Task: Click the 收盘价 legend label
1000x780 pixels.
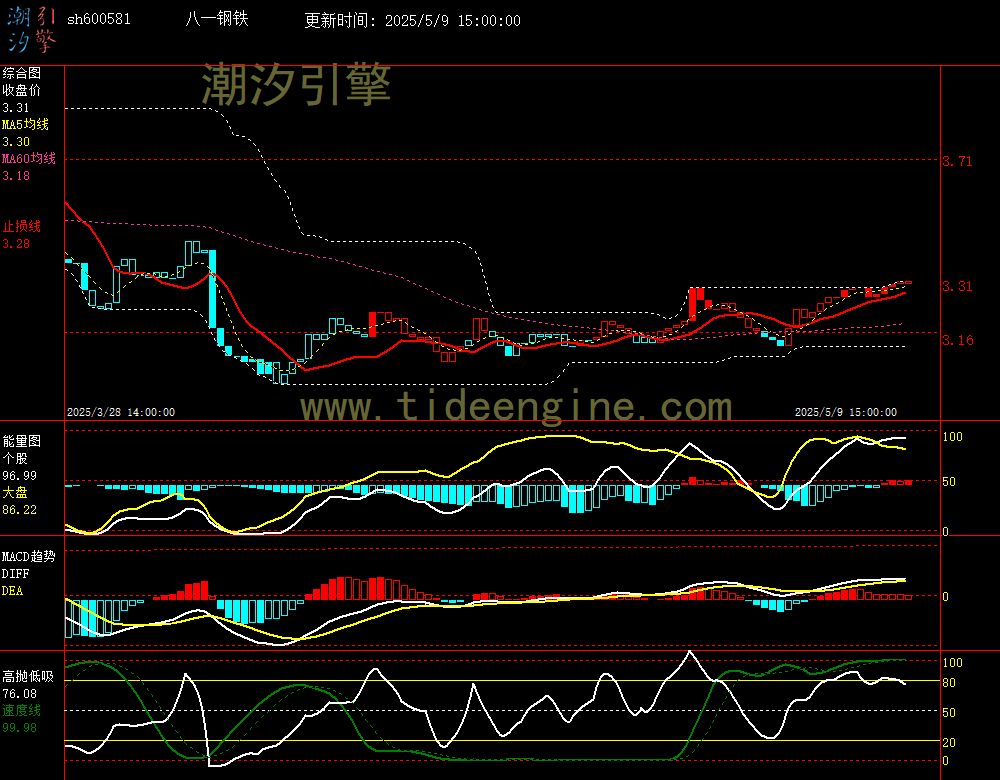Action: click(22, 91)
